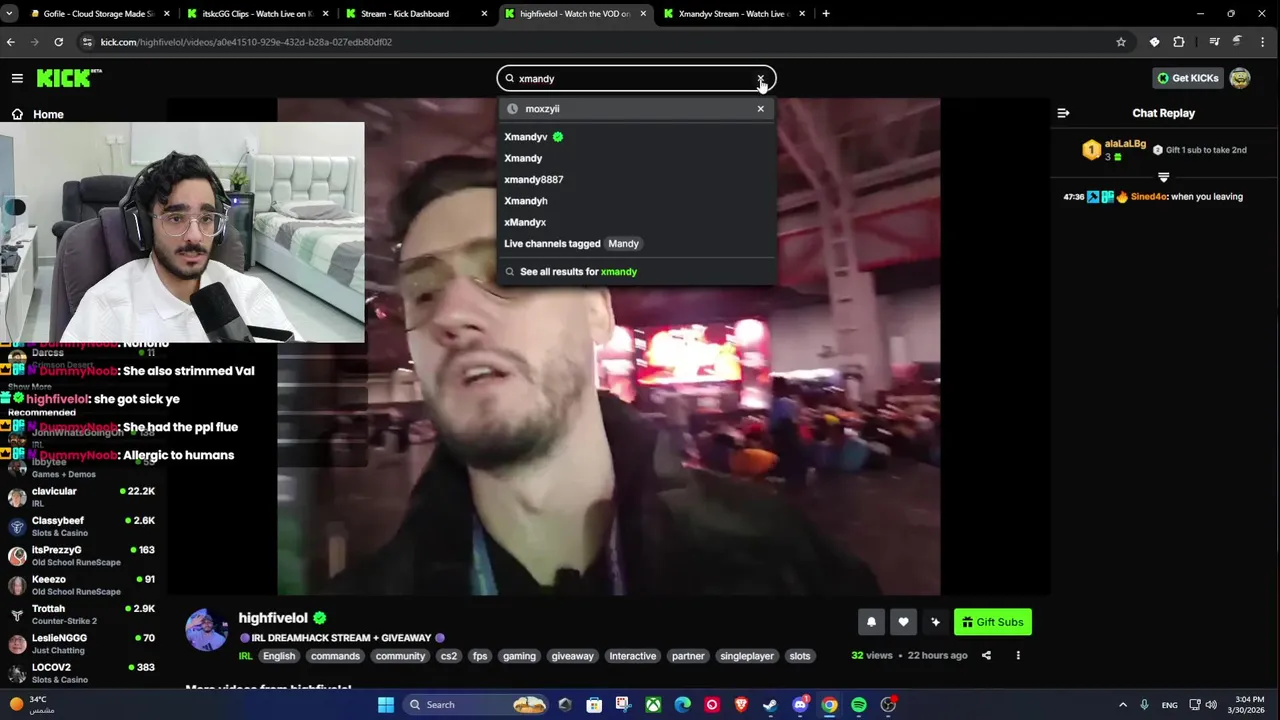
Task: Open a new browser tab
Action: 826,14
